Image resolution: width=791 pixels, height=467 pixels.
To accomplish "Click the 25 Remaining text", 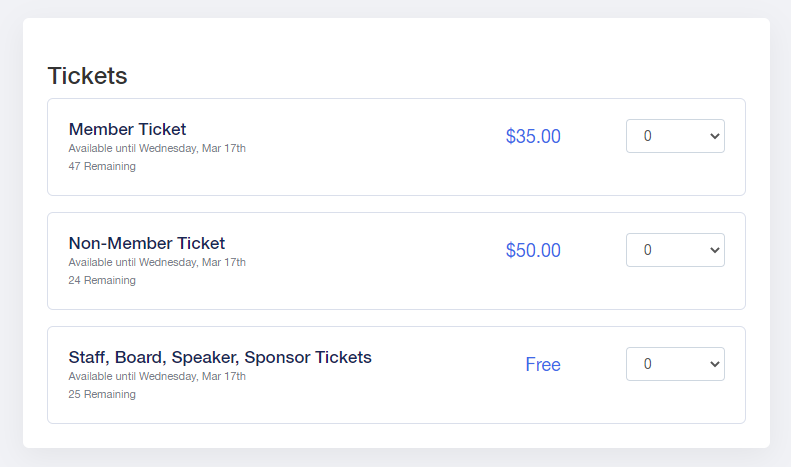I will point(102,395).
